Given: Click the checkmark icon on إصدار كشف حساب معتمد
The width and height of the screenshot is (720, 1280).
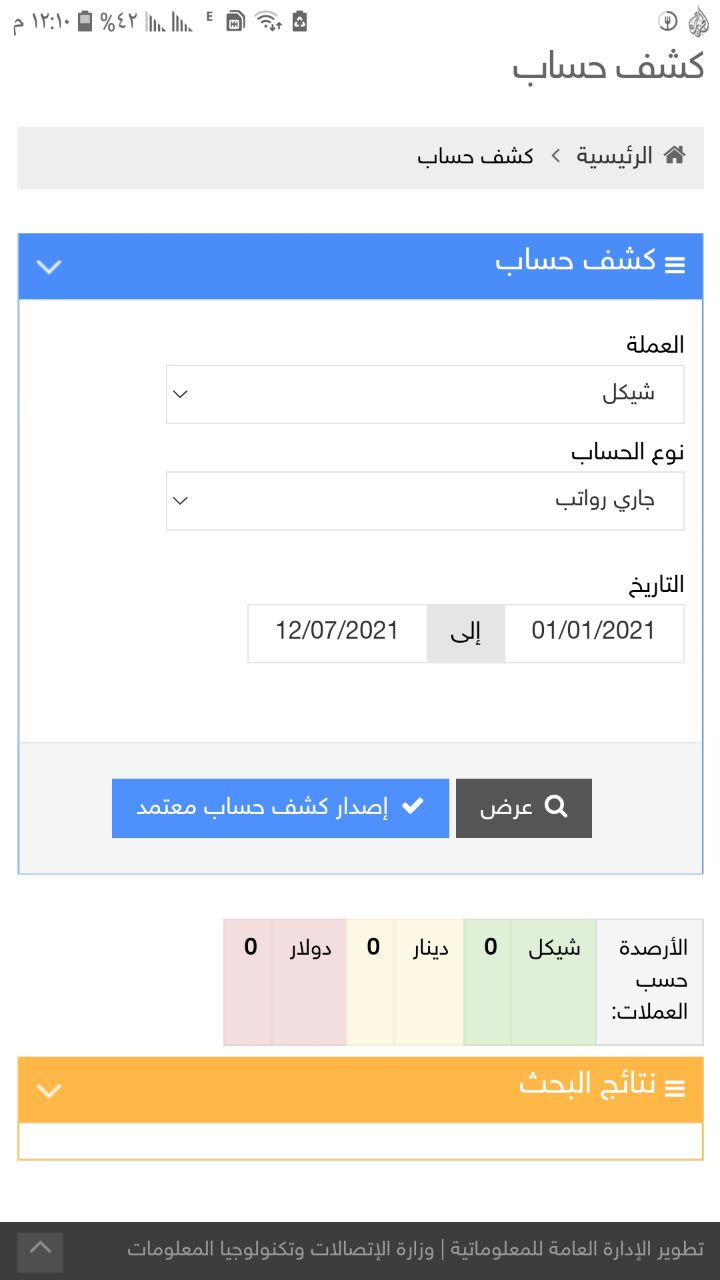Looking at the screenshot, I should point(412,807).
